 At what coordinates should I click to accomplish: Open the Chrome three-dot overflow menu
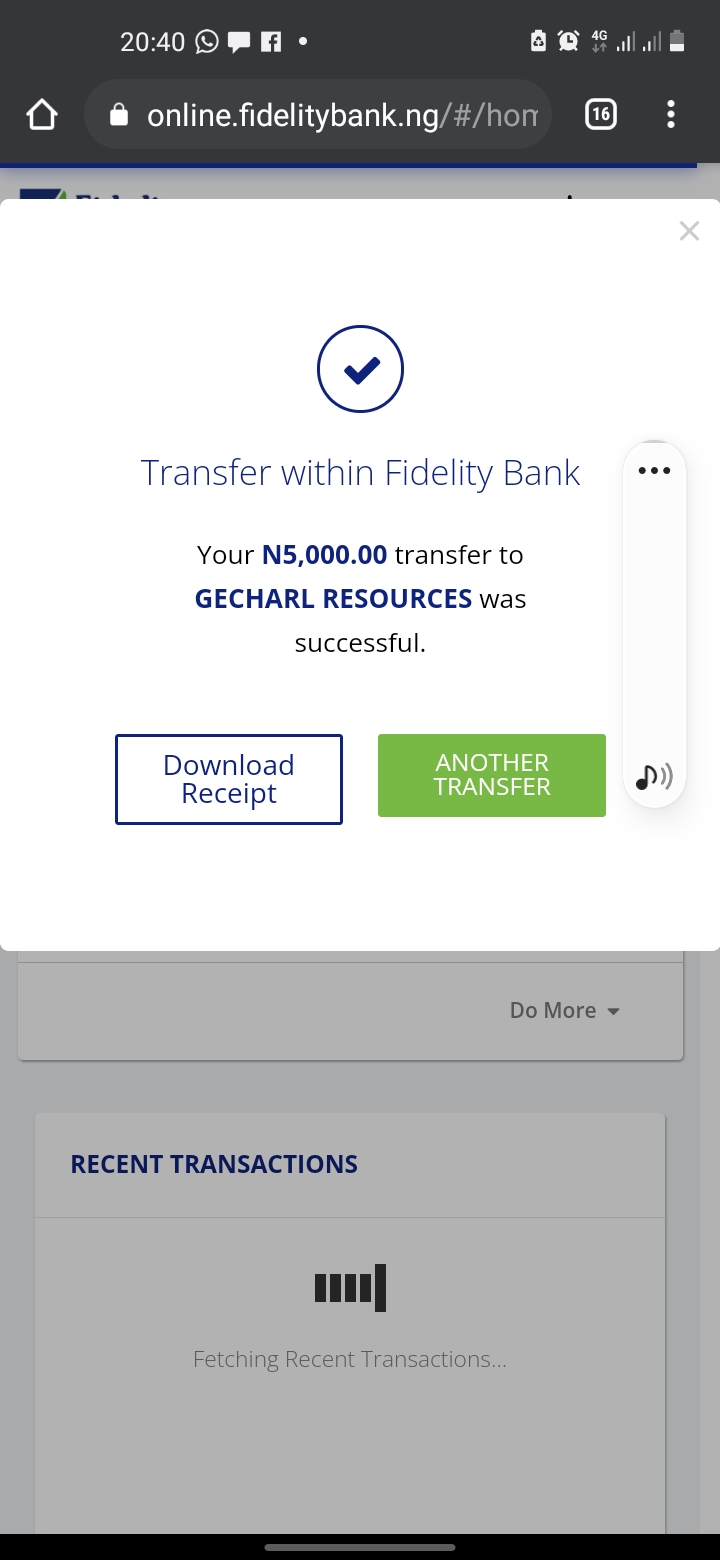click(670, 115)
